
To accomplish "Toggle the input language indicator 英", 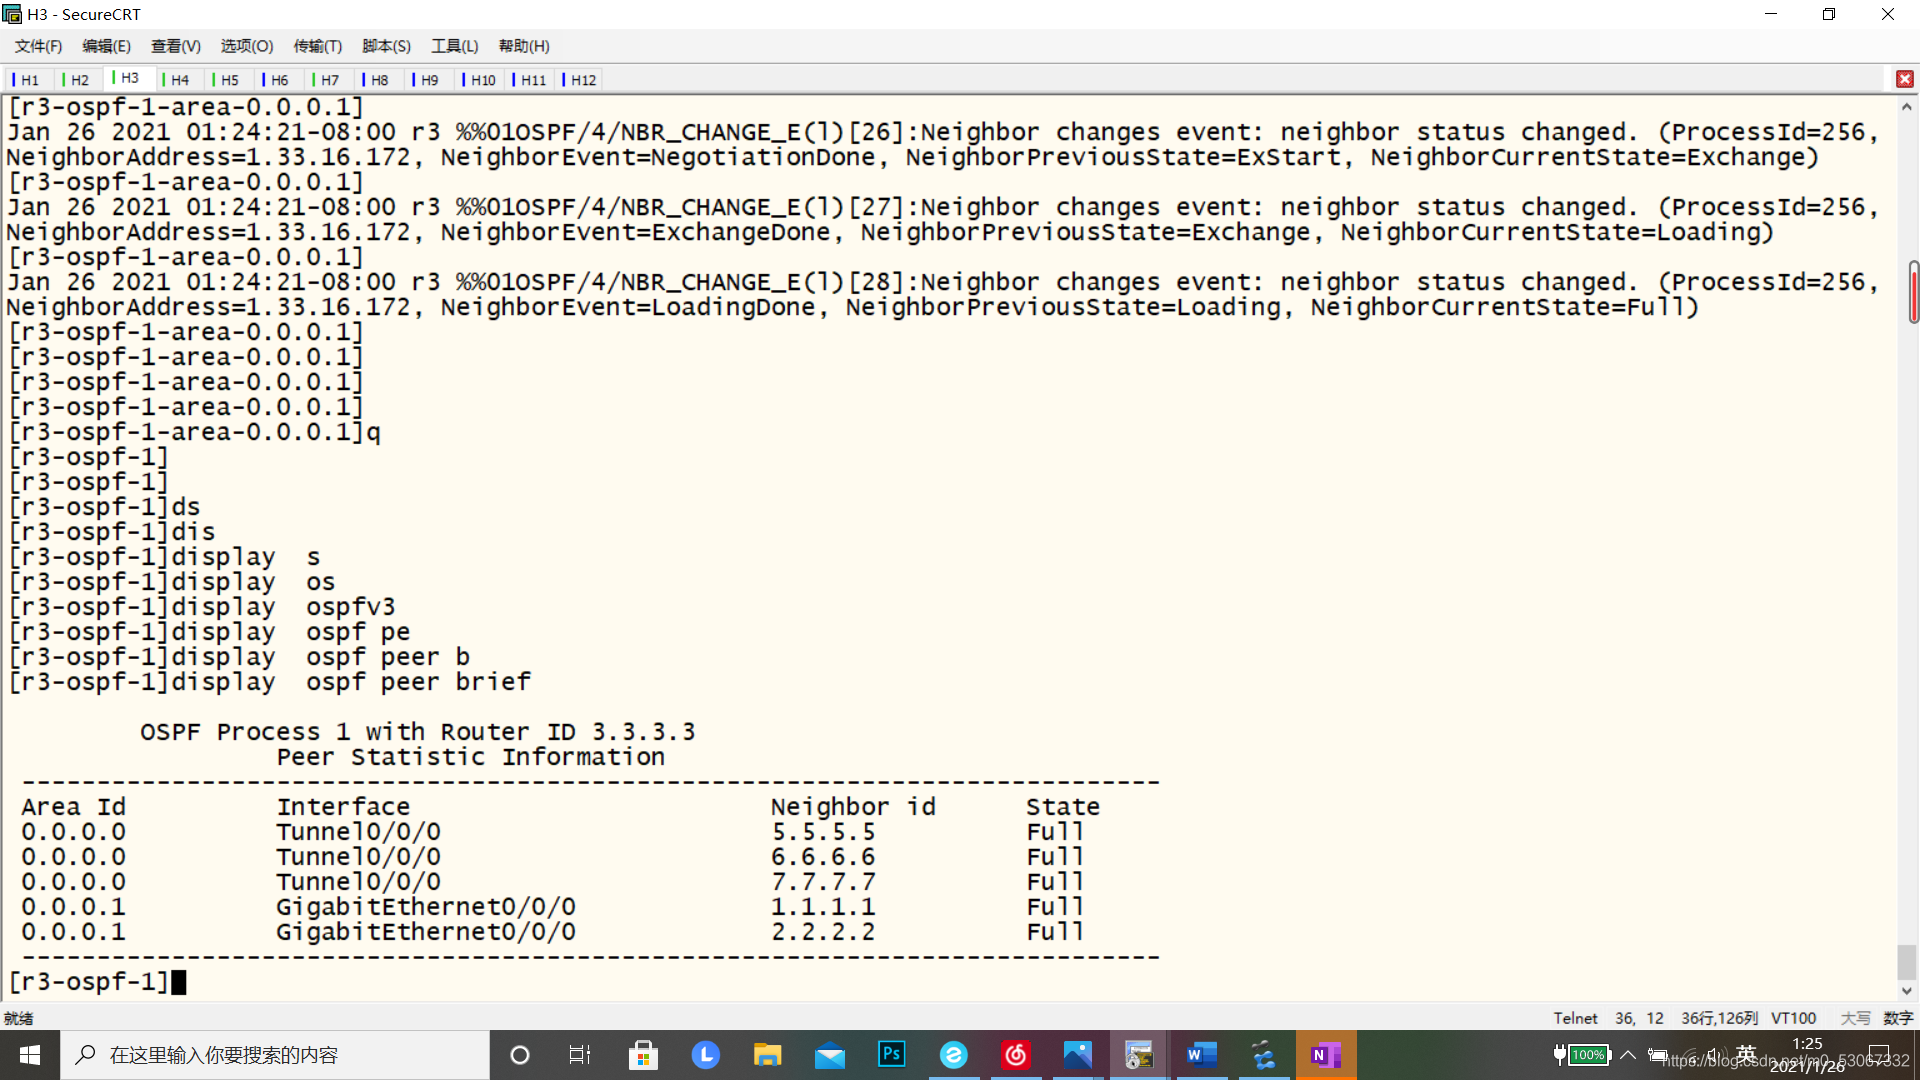I will point(1746,1053).
